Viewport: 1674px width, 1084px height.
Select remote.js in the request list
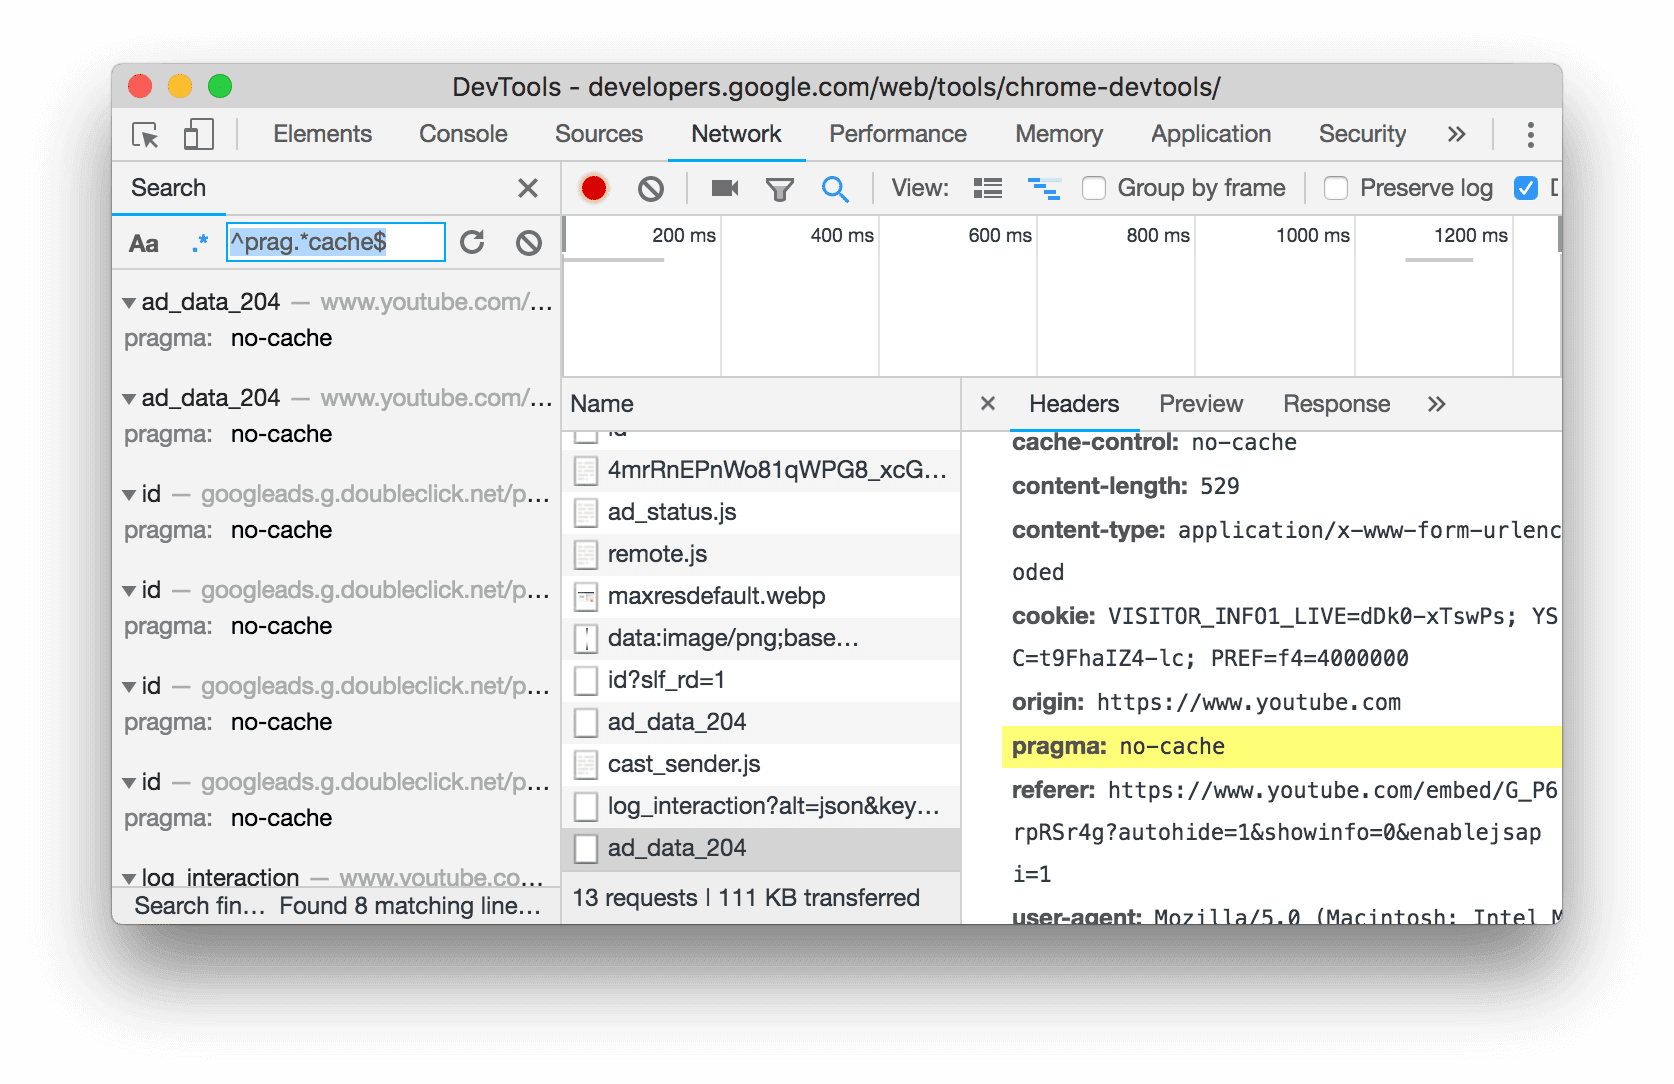tap(657, 554)
